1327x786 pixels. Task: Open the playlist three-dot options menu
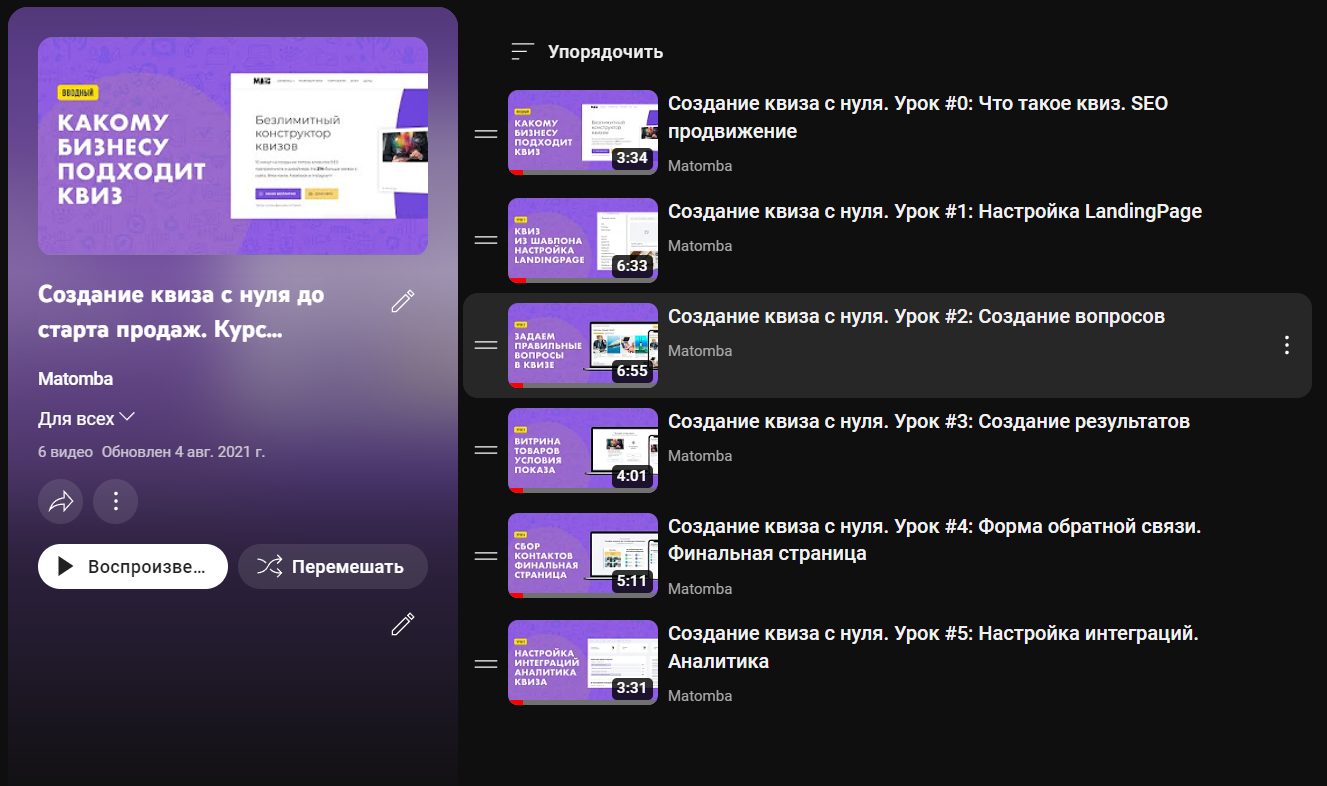point(115,502)
